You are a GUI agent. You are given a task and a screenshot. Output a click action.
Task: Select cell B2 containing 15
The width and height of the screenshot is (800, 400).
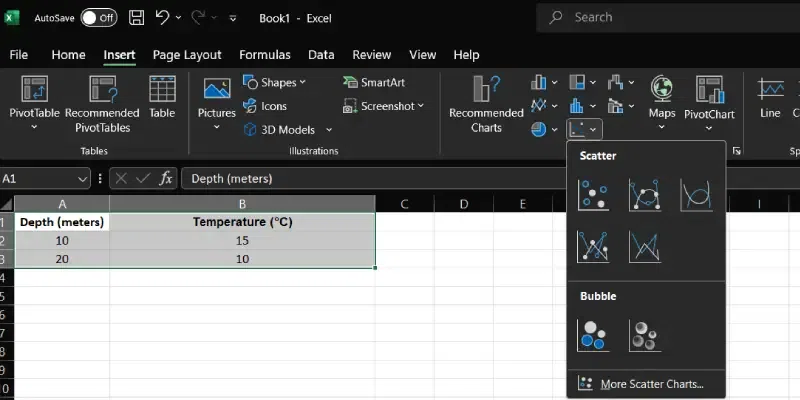[x=242, y=241]
